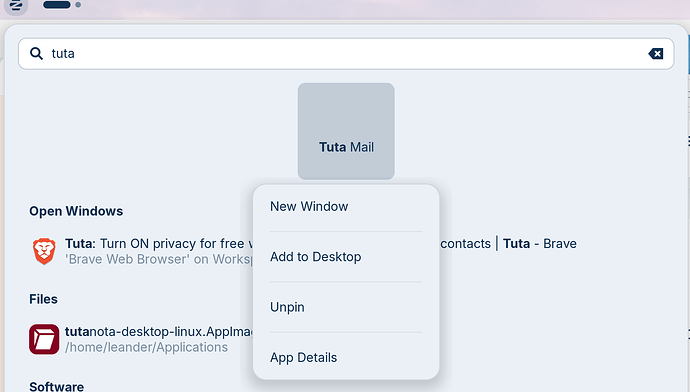Open tutanota-desktop-linux.AppImage file result

[x=141, y=339]
